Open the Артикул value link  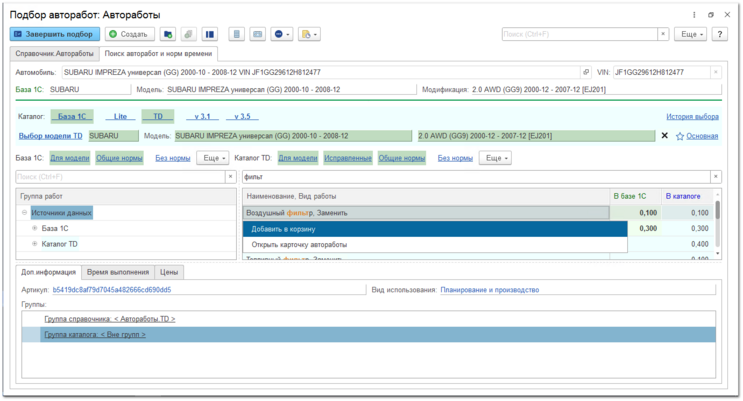pos(112,290)
